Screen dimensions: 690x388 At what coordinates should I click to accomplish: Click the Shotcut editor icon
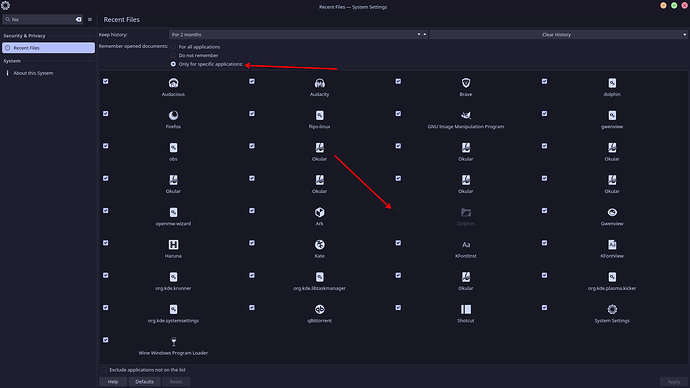coord(466,309)
